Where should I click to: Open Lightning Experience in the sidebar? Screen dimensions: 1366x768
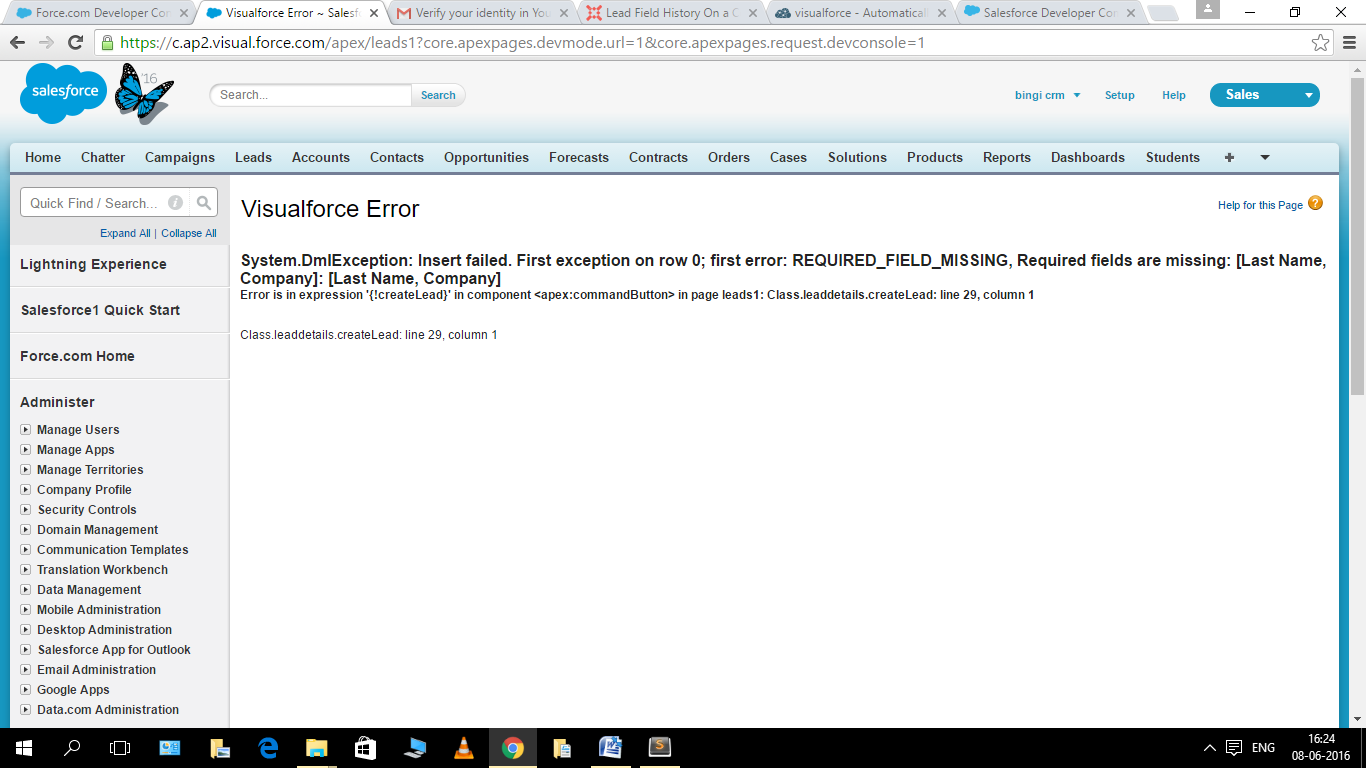[x=93, y=264]
